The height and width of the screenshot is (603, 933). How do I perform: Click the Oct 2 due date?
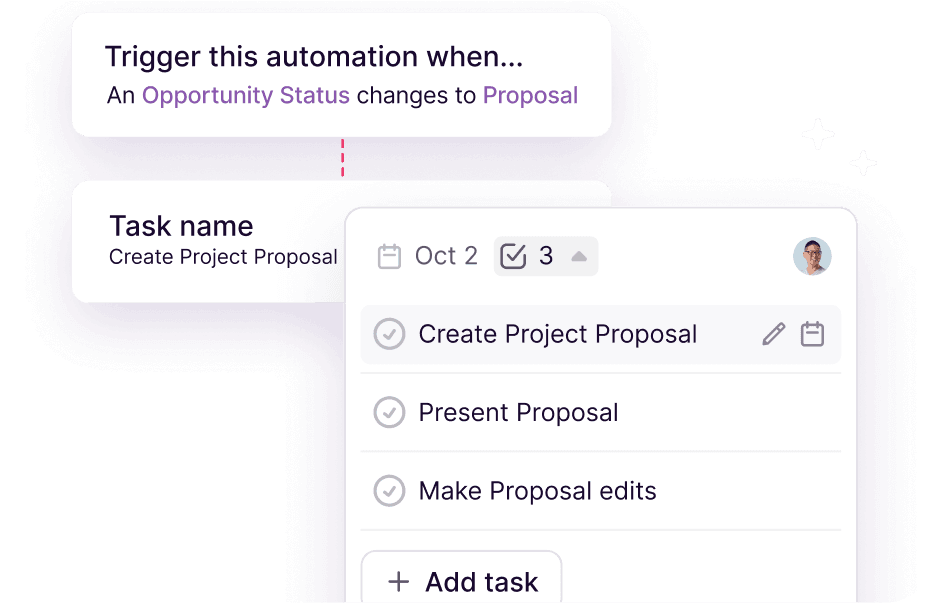coord(446,257)
